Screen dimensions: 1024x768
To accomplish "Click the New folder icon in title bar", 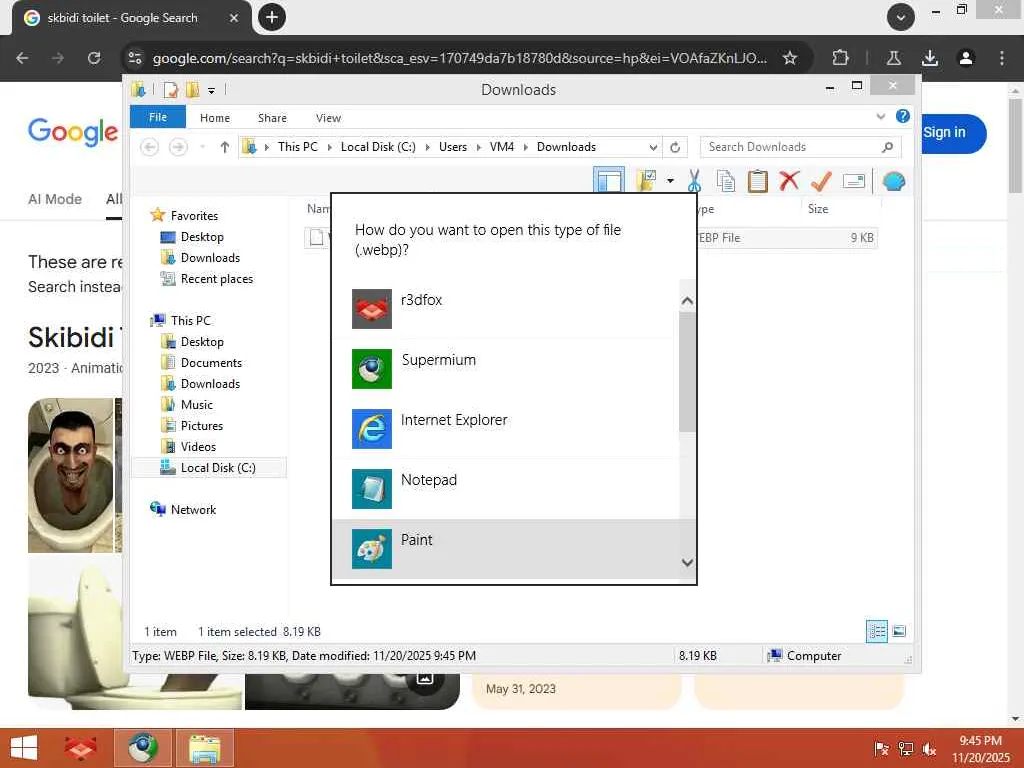I will (192, 89).
